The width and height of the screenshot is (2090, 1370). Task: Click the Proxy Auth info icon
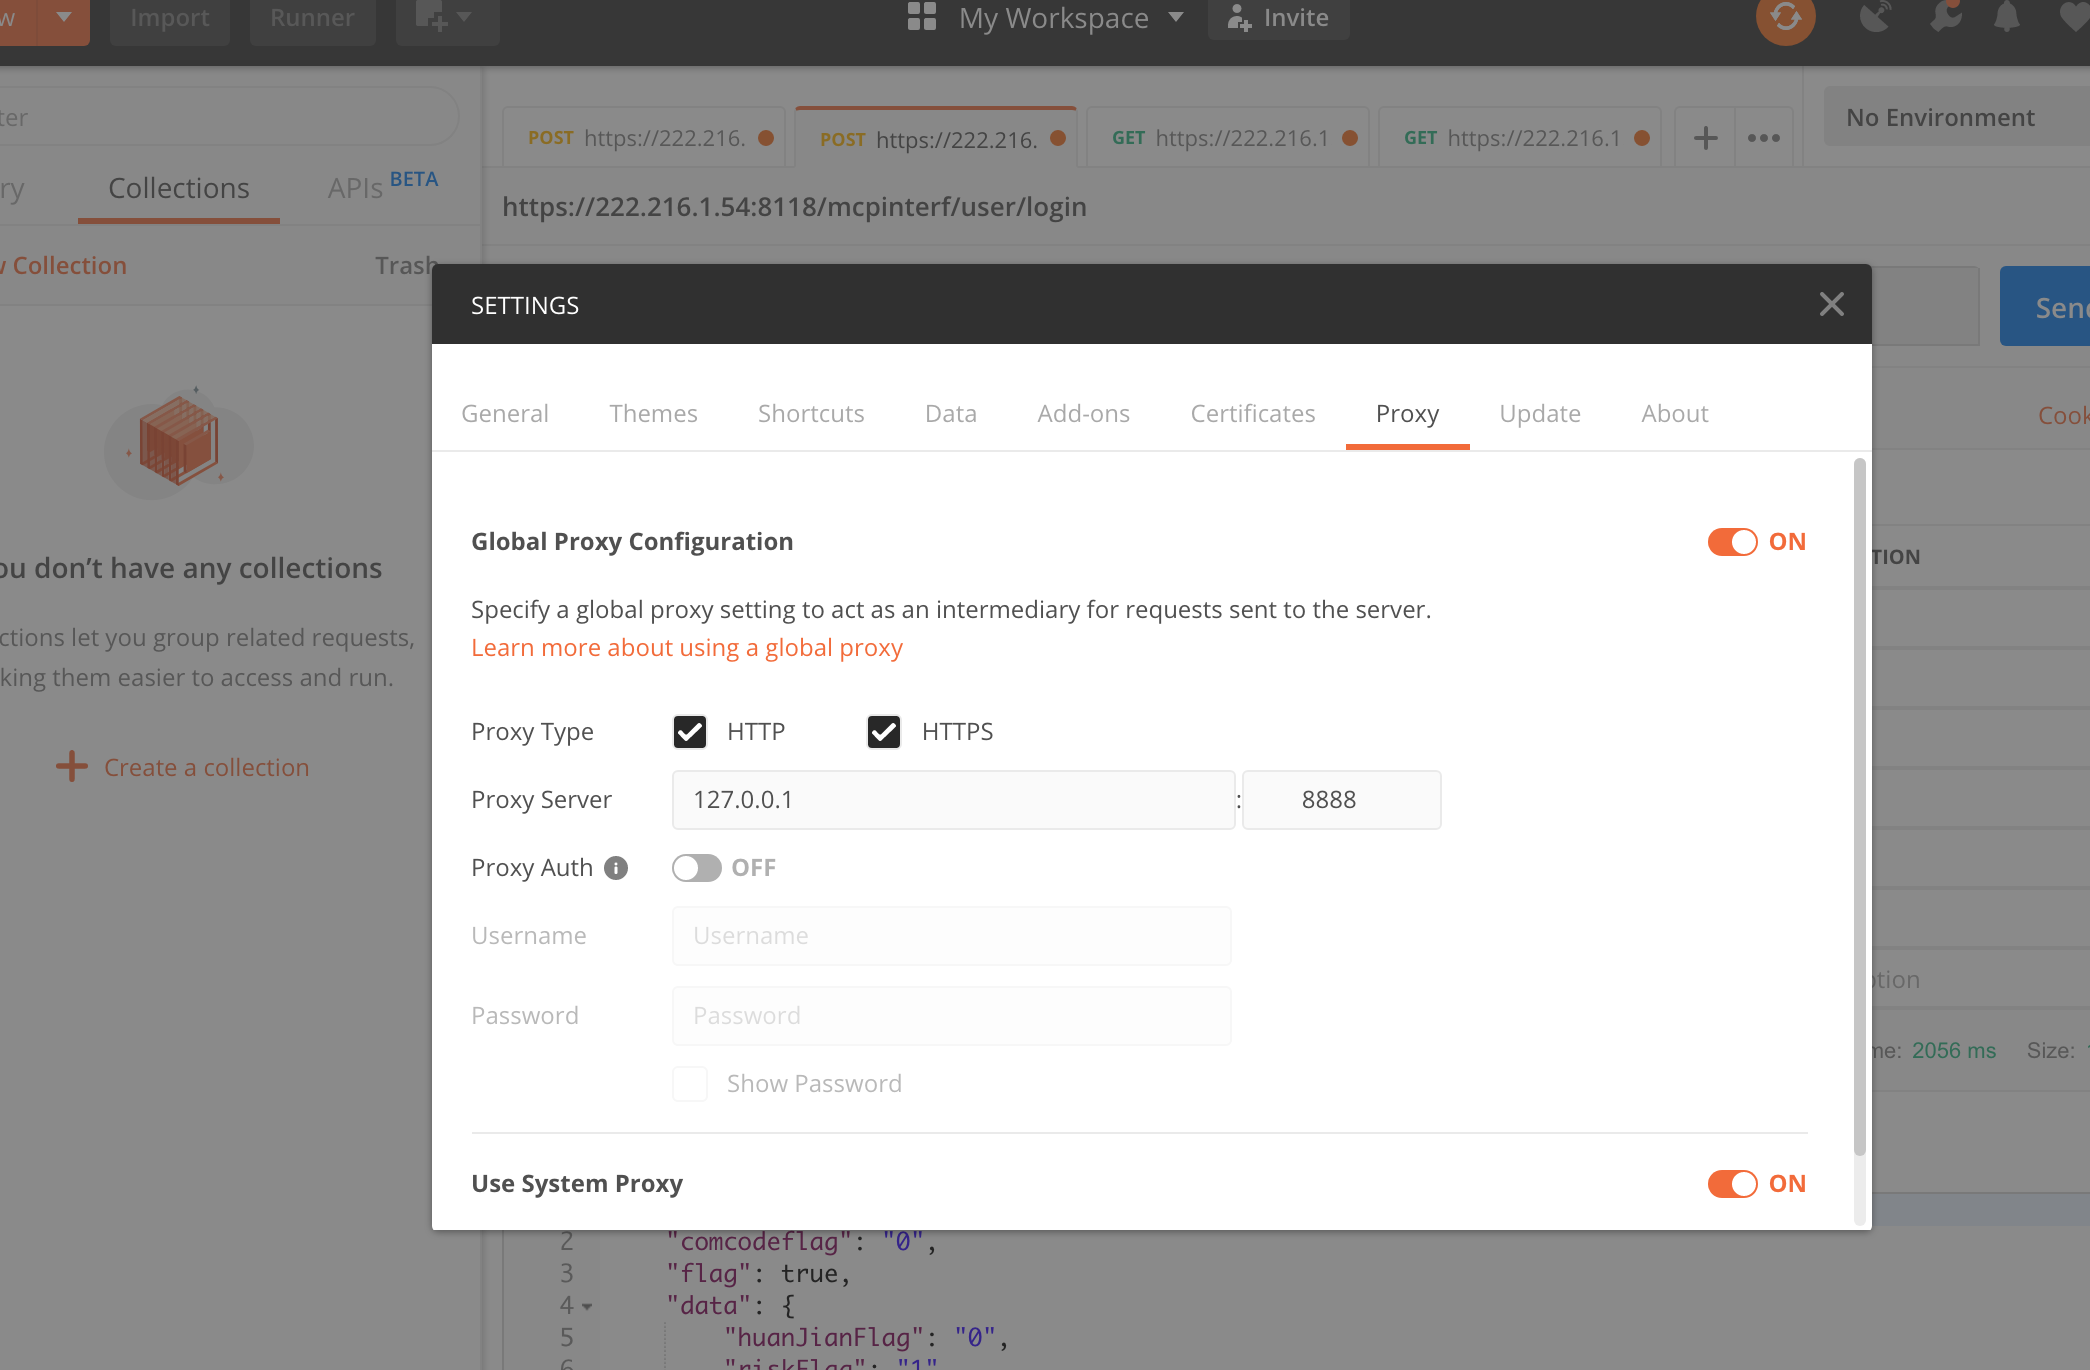[x=616, y=868]
